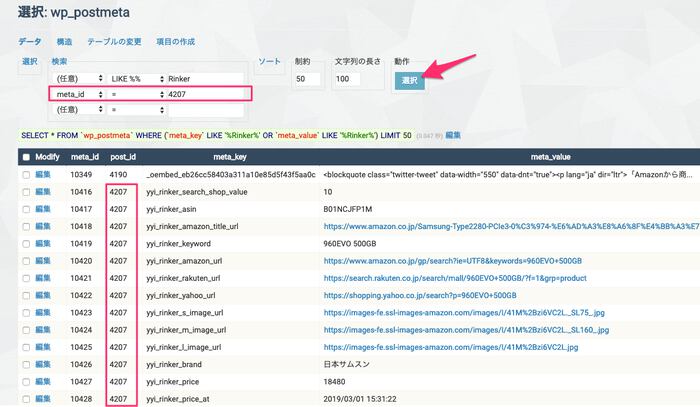
Task: Sort by the meta_key column header
Action: coord(230,157)
